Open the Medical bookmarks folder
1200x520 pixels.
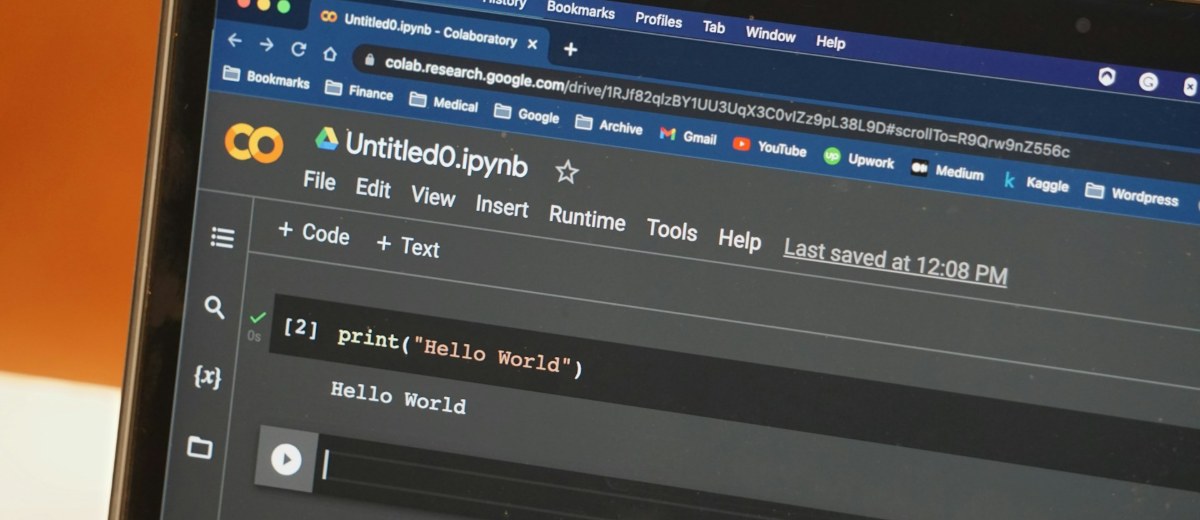(x=443, y=103)
